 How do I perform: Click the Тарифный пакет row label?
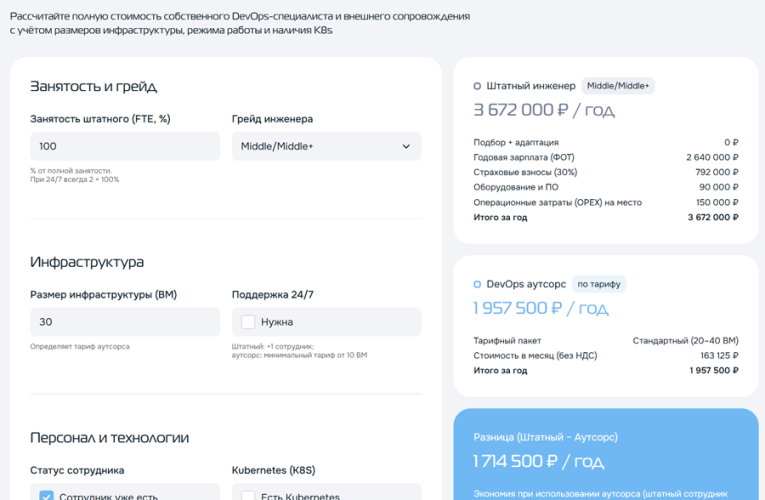[x=507, y=340]
